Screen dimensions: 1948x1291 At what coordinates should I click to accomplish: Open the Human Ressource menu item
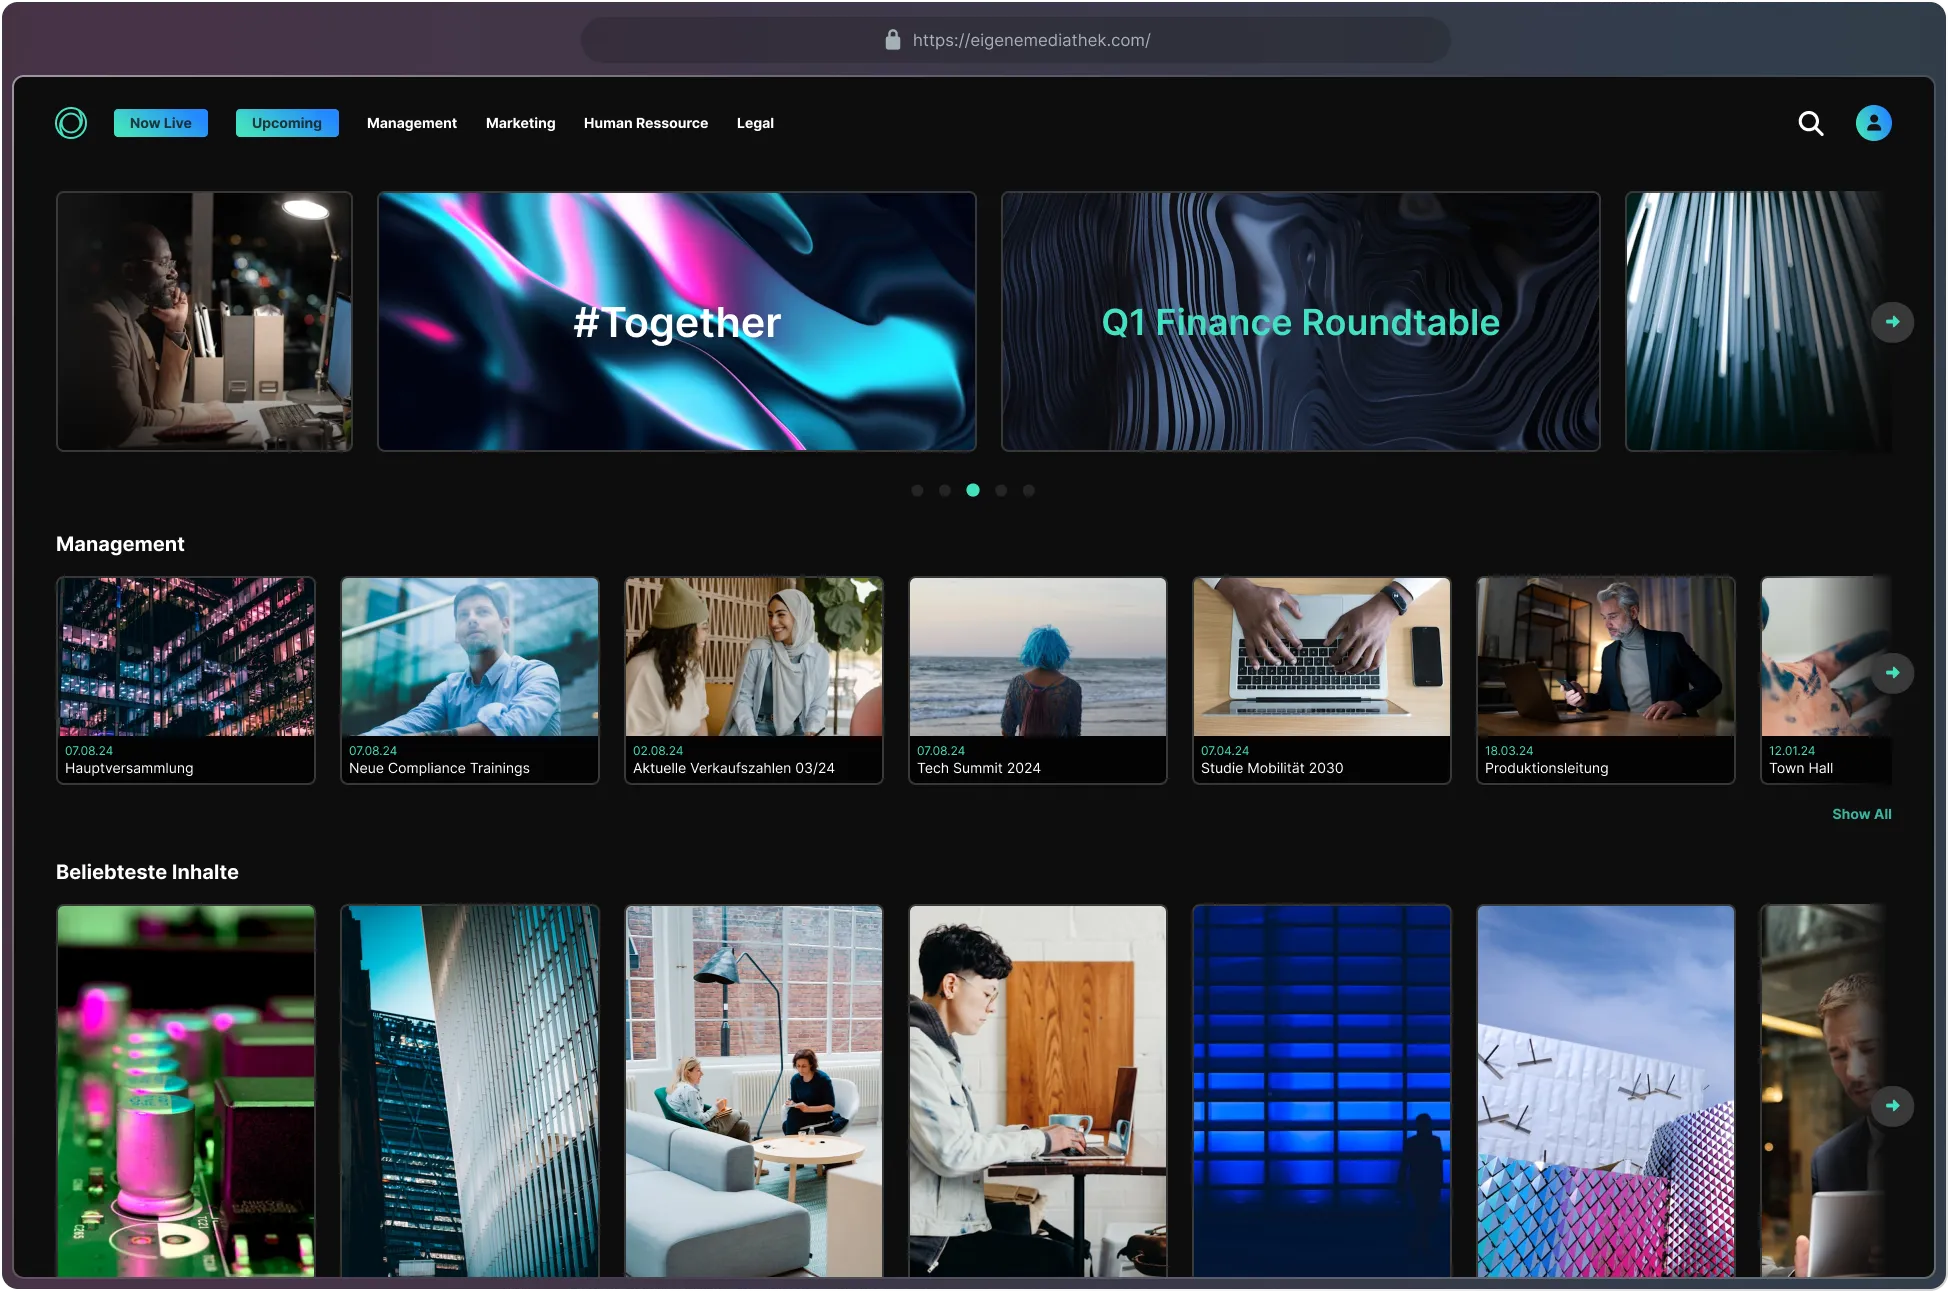tap(646, 123)
